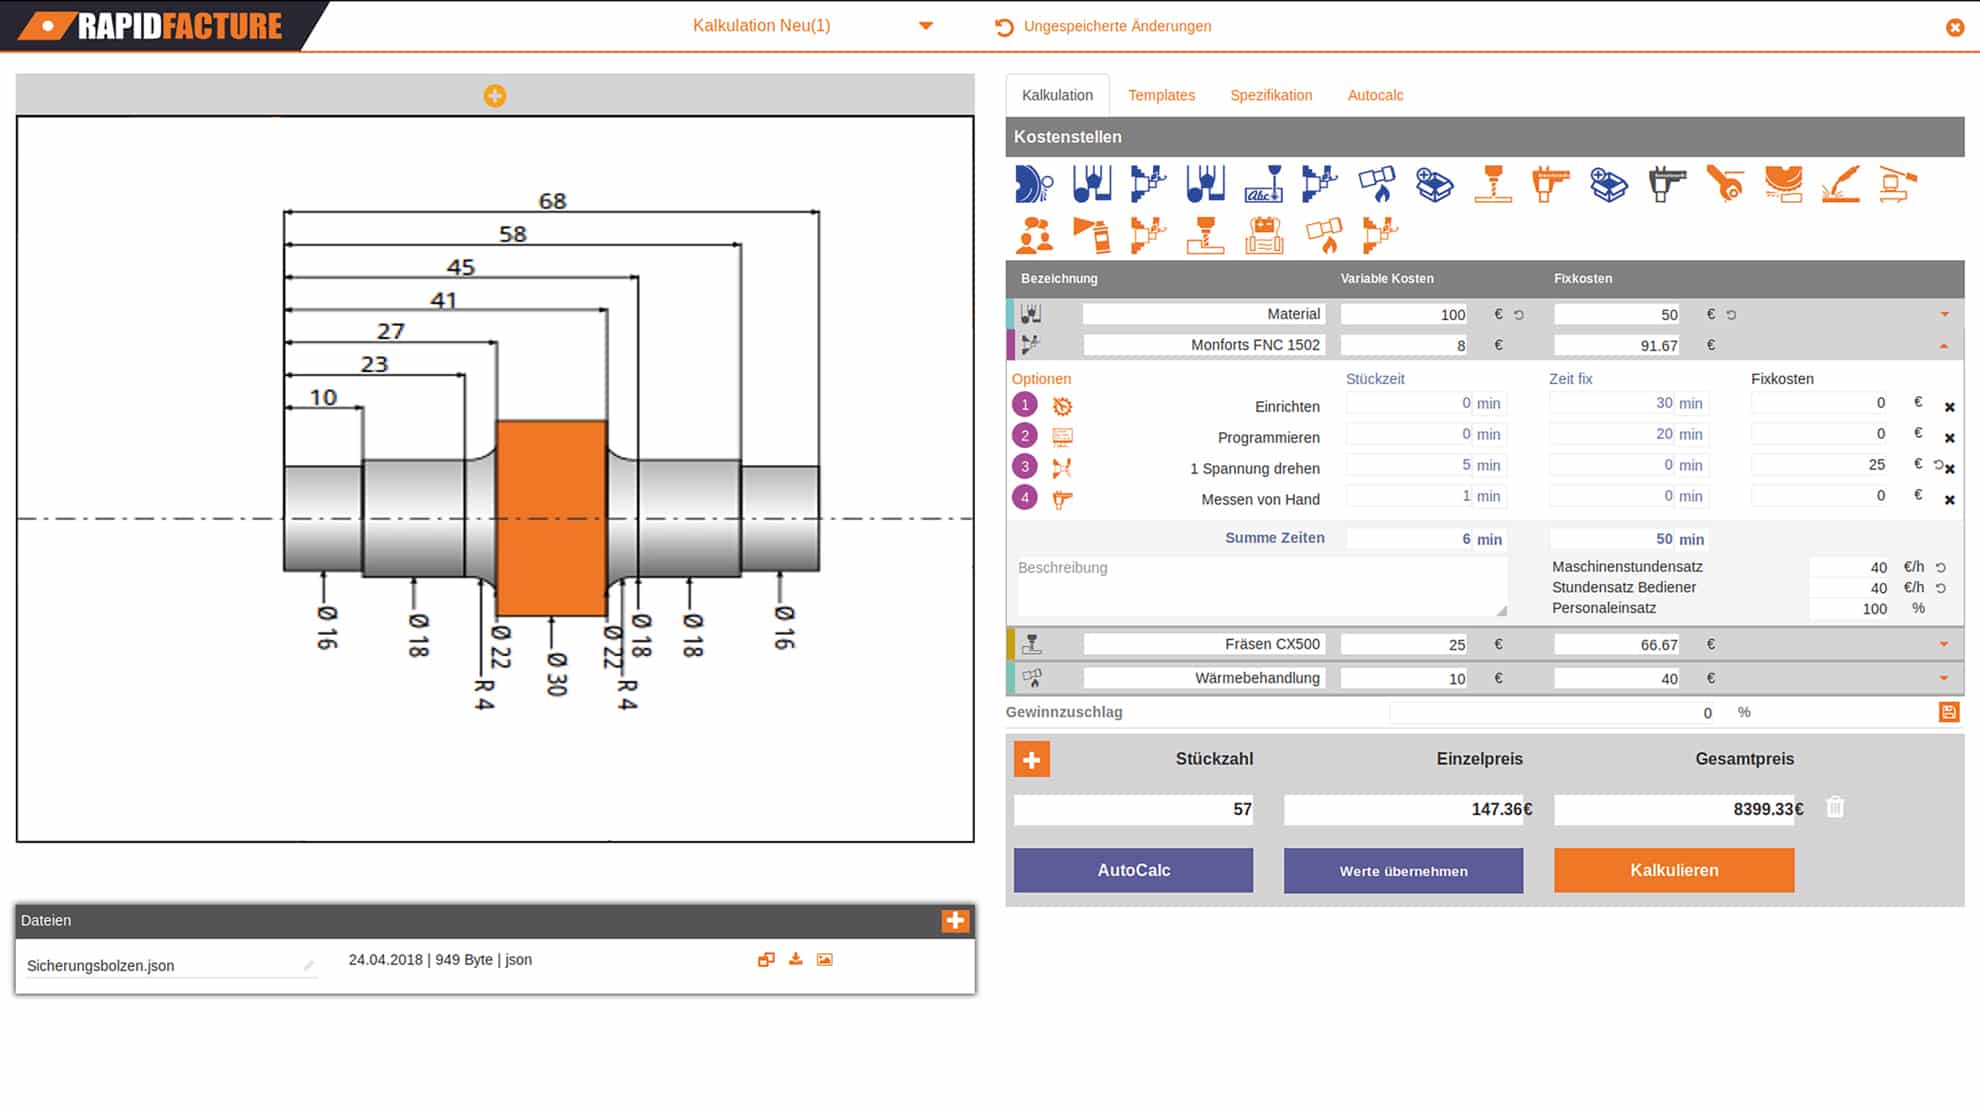This screenshot has width=1980, height=1114.
Task: Click the Wärmebehandlung row icon
Action: click(1031, 678)
